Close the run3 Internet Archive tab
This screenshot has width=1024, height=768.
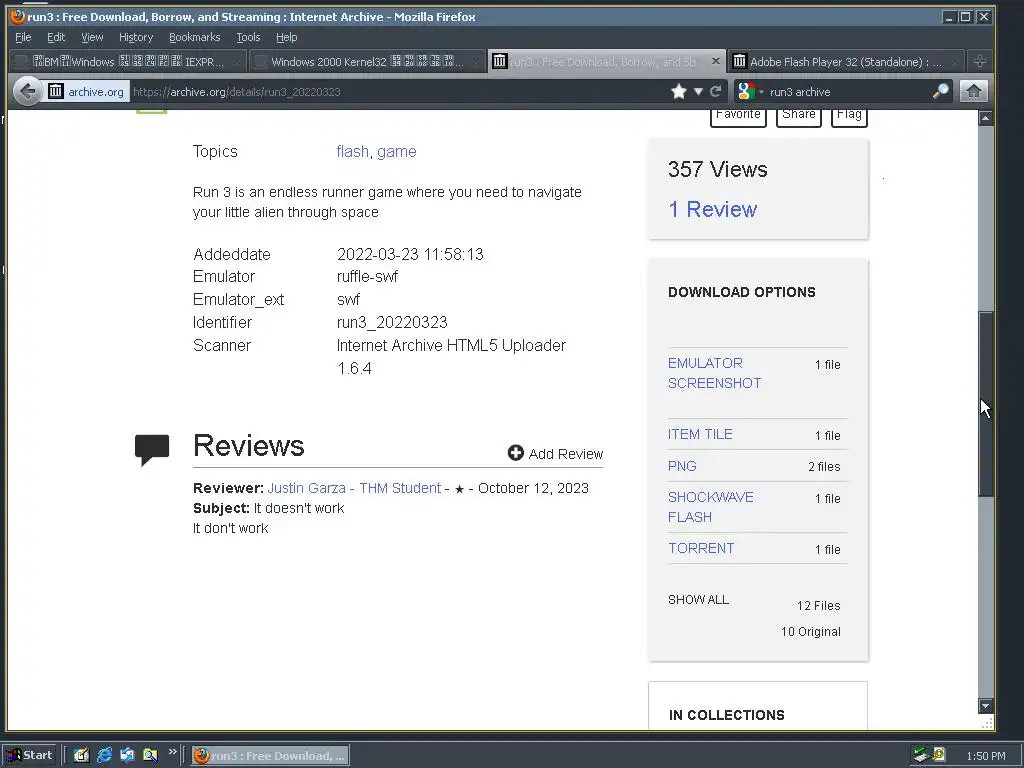pyautogui.click(x=715, y=61)
